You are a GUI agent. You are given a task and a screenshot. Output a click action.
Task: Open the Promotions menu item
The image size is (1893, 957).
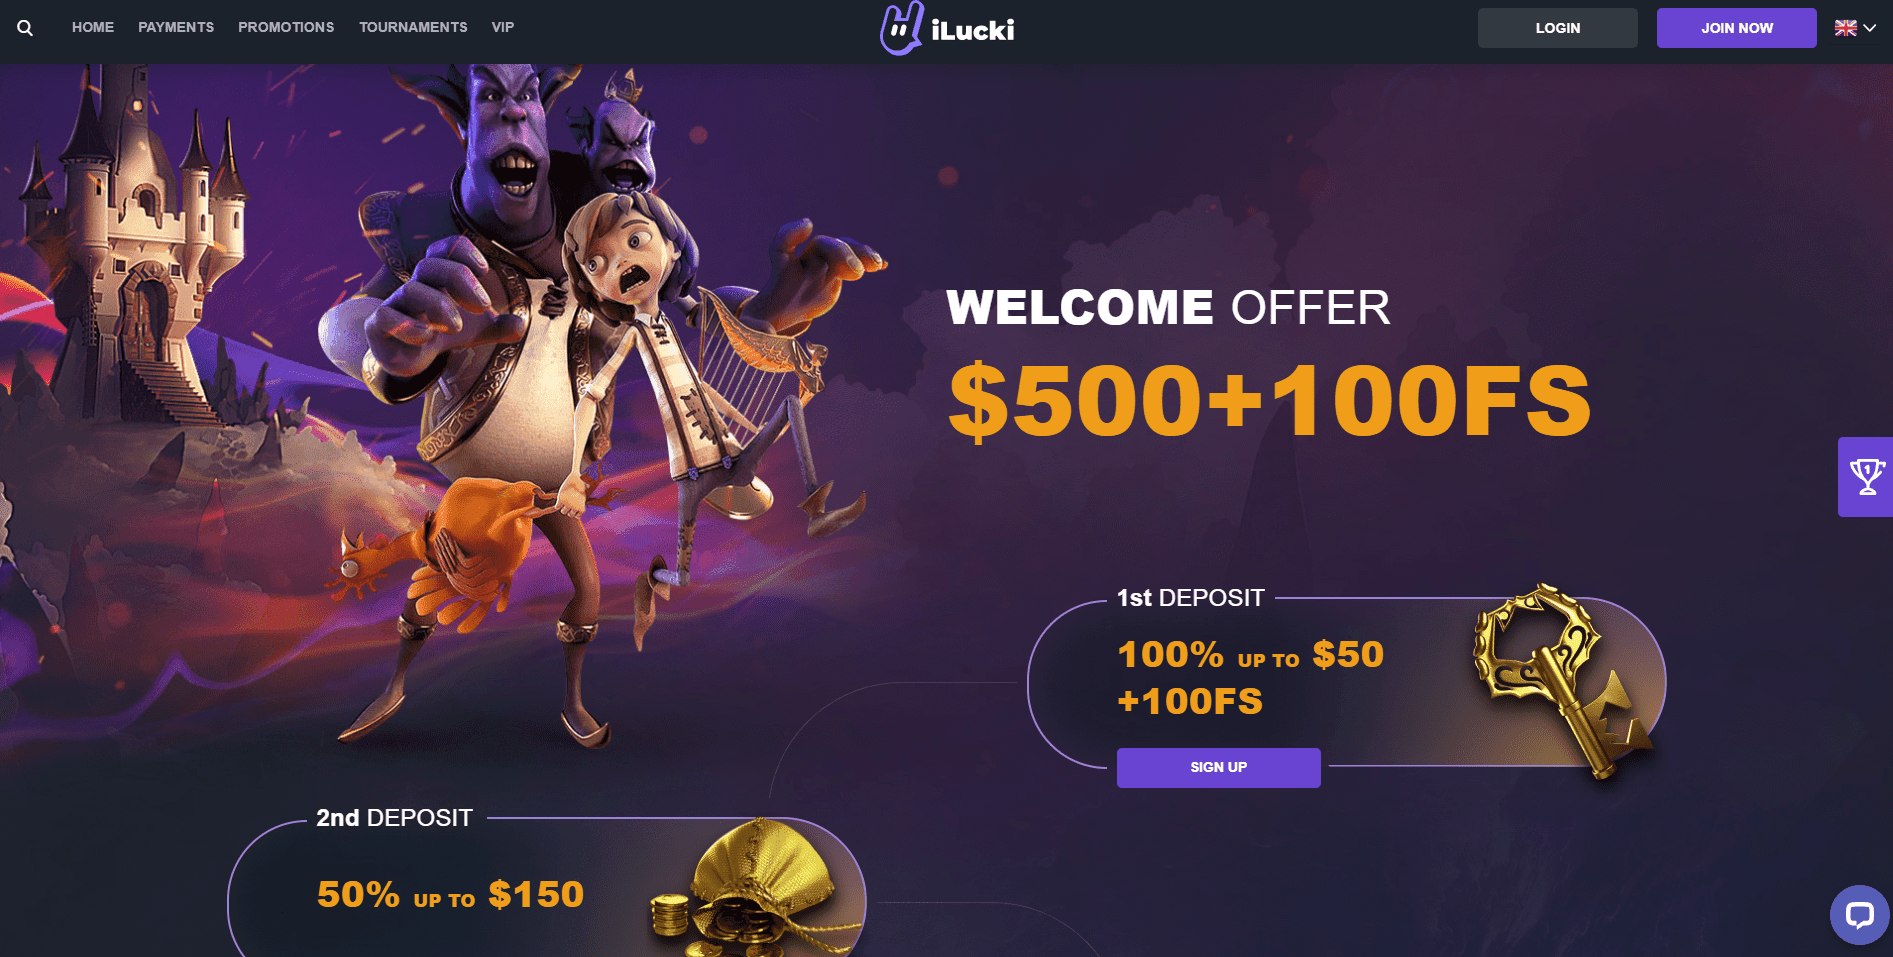pyautogui.click(x=286, y=27)
